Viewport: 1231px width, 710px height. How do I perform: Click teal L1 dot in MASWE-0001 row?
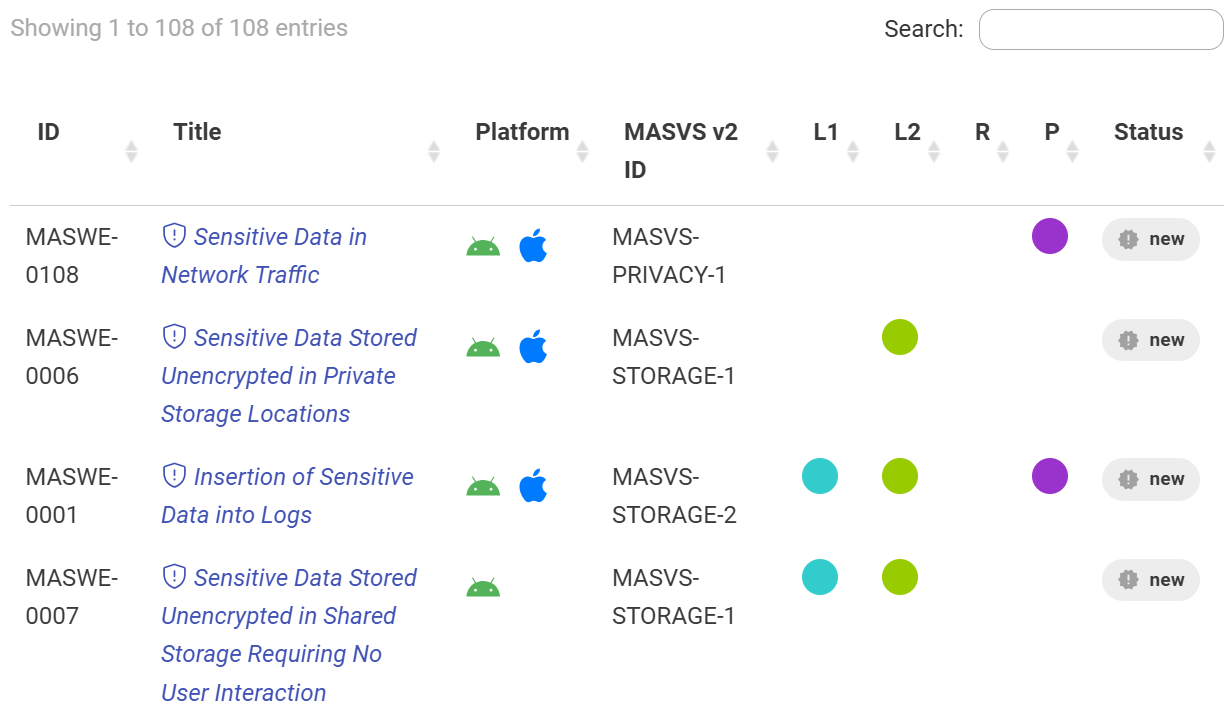pos(820,477)
